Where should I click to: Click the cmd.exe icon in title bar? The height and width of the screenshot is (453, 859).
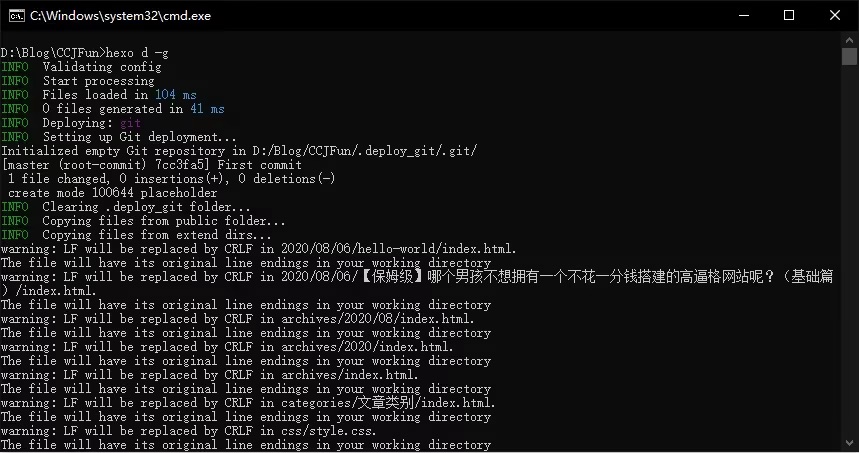point(15,16)
